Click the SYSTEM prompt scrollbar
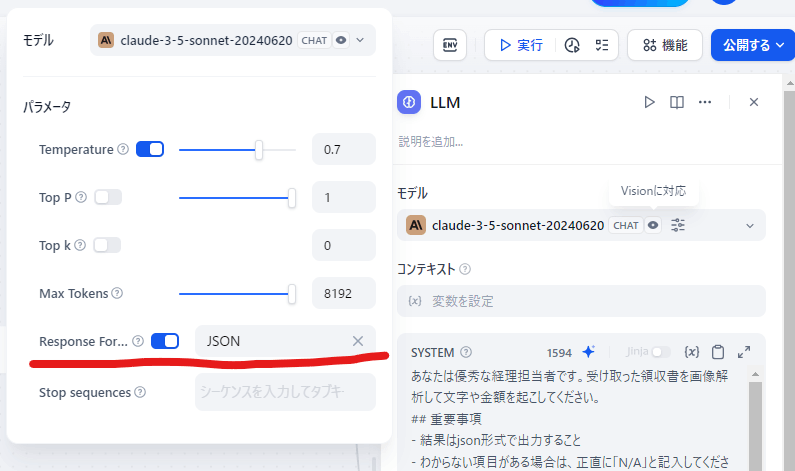Image resolution: width=795 pixels, height=471 pixels. pos(755,426)
